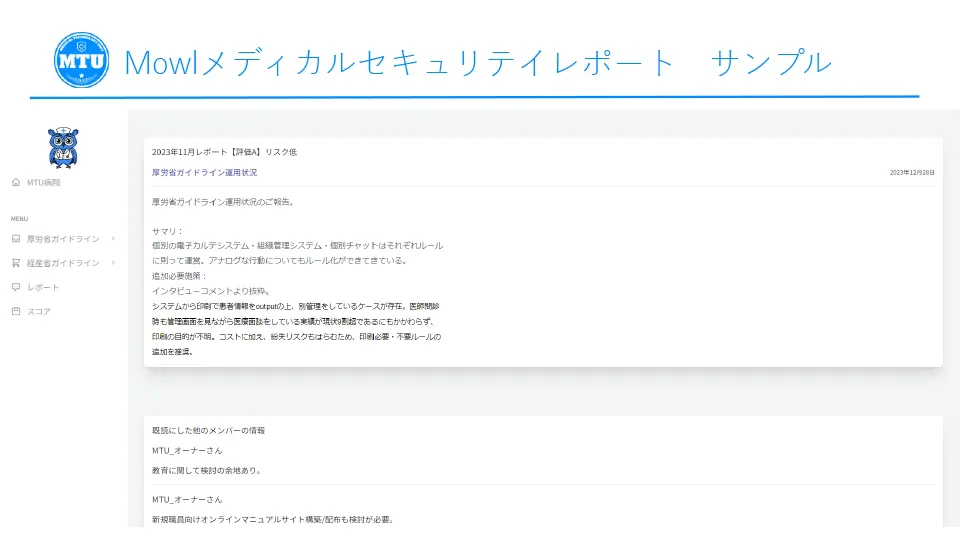Open the スコア menu item

tap(39, 311)
